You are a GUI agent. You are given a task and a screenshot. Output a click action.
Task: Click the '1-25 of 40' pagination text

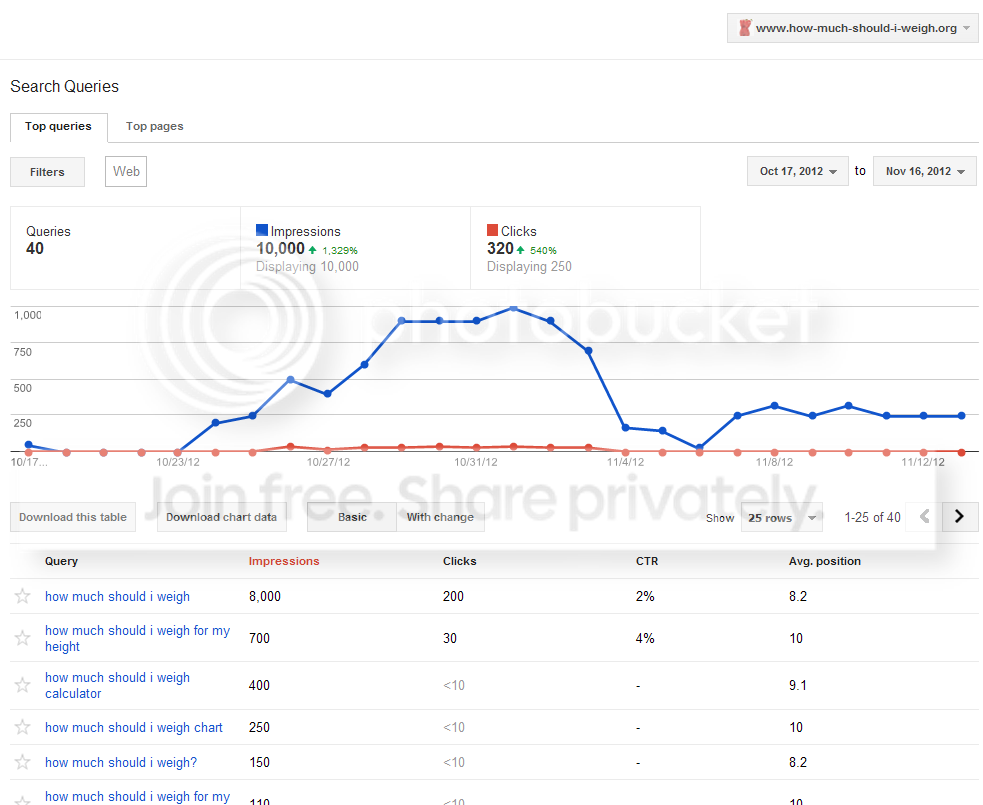pyautogui.click(x=872, y=517)
